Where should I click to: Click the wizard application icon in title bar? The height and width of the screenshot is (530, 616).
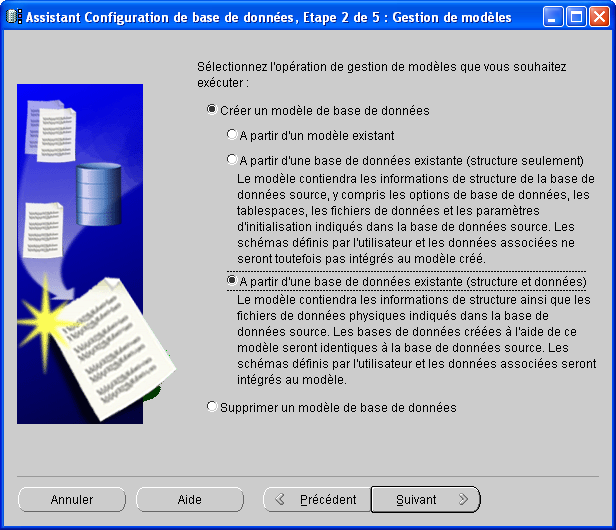13,17
